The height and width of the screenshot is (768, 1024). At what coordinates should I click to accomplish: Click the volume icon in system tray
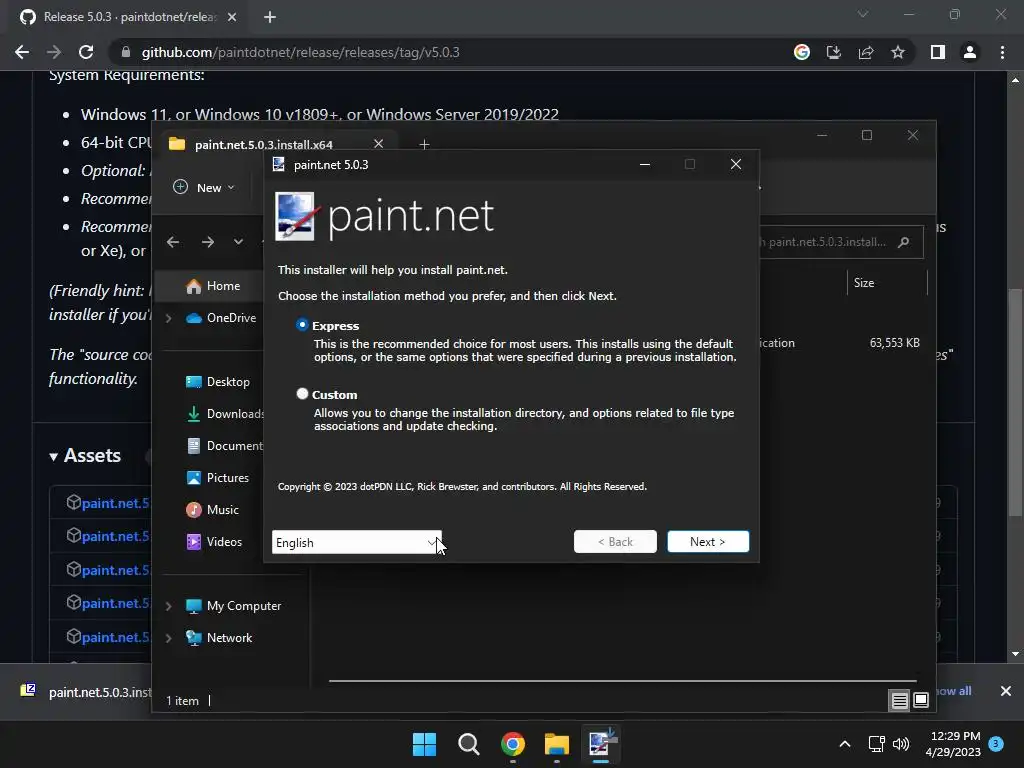pyautogui.click(x=901, y=744)
